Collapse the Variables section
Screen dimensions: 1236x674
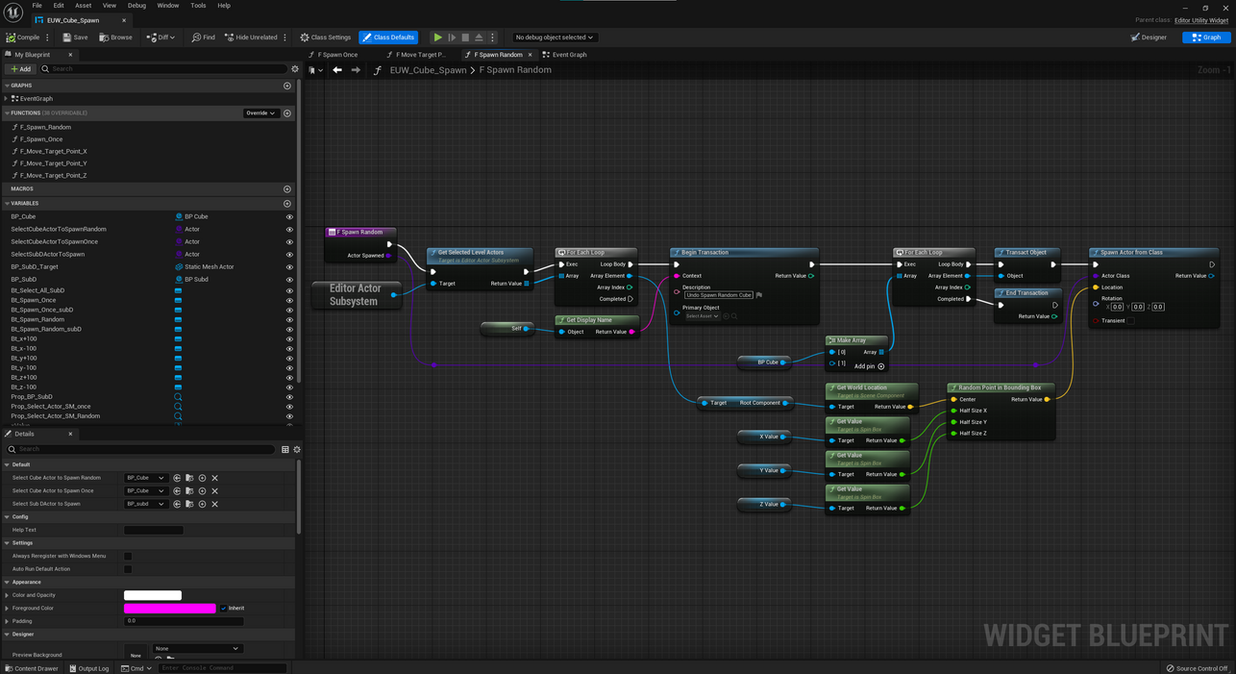pos(6,203)
